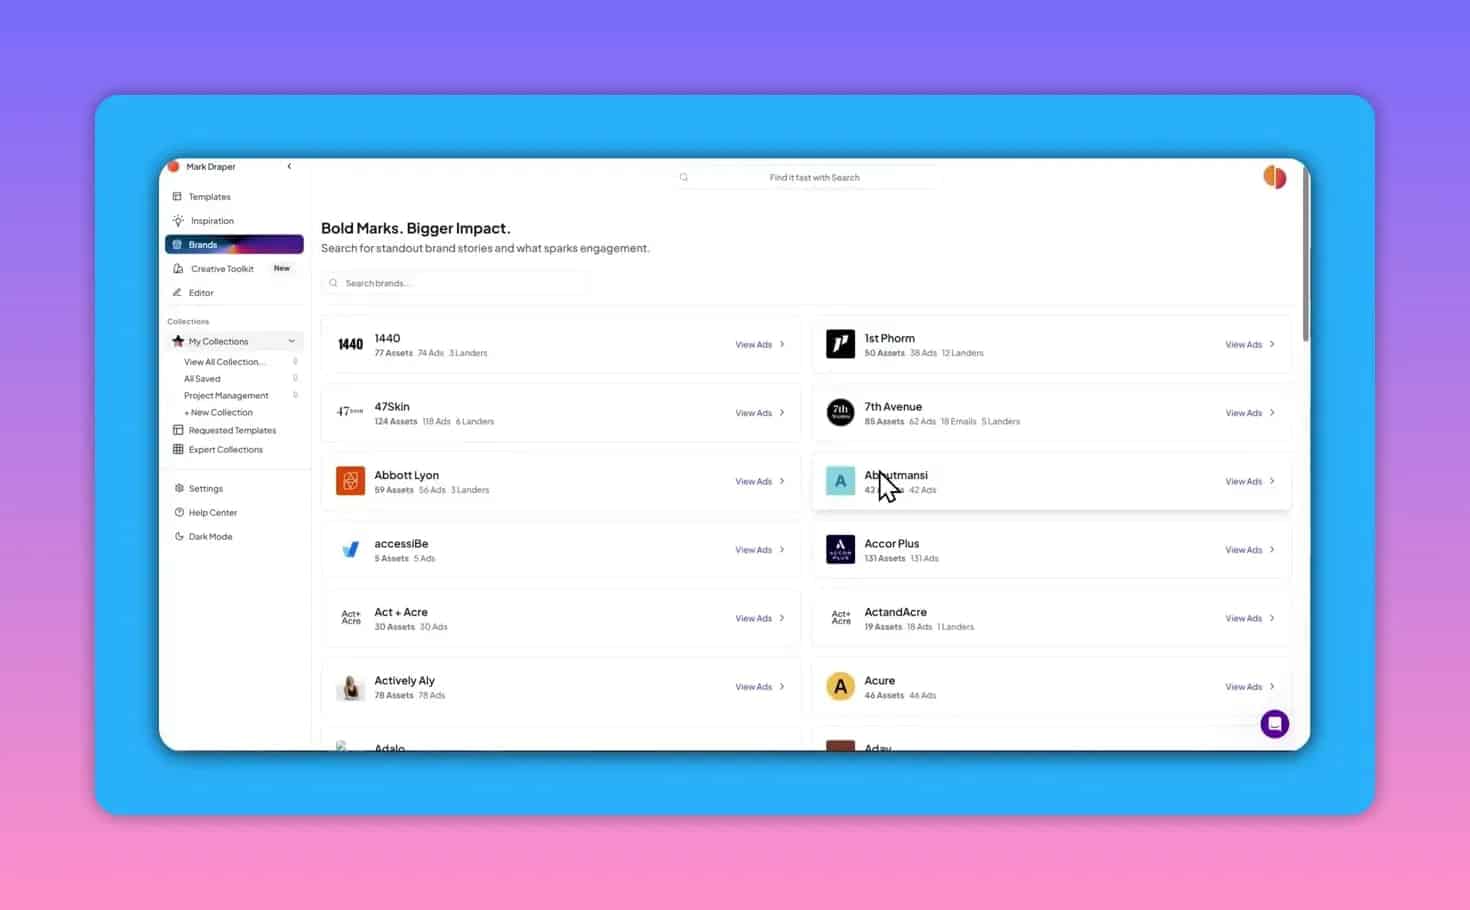The width and height of the screenshot is (1470, 910).
Task: Open Settings from the sidebar
Action: pyautogui.click(x=205, y=489)
